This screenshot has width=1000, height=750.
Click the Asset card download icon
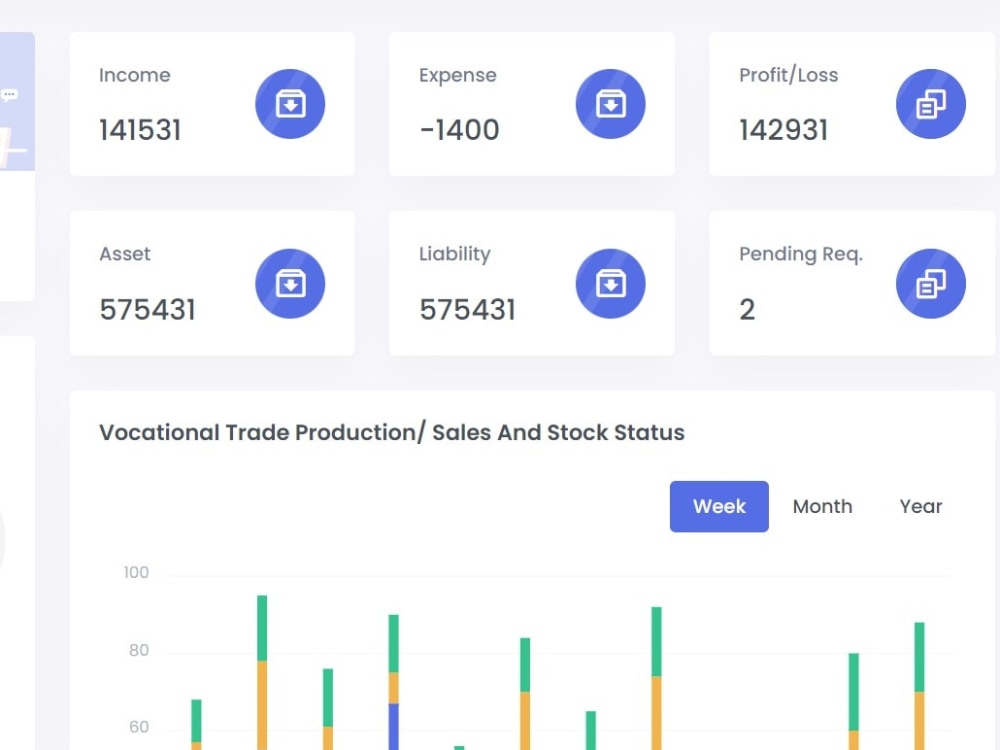click(290, 283)
